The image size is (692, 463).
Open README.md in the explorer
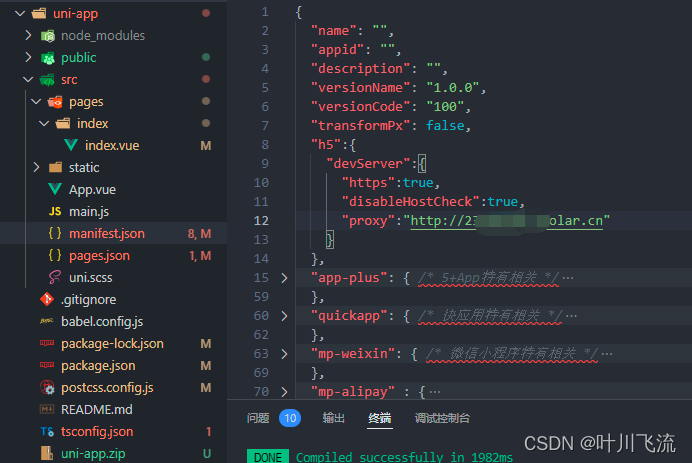tap(97, 410)
